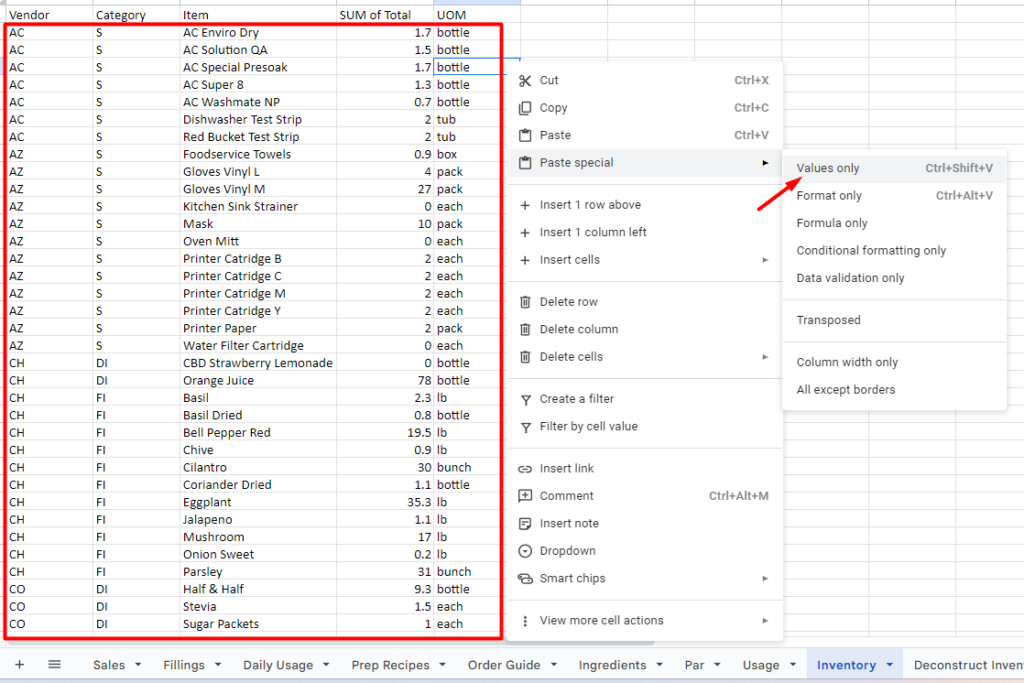This screenshot has width=1024, height=683.
Task: Click the Comment plus-box icon
Action: (525, 496)
